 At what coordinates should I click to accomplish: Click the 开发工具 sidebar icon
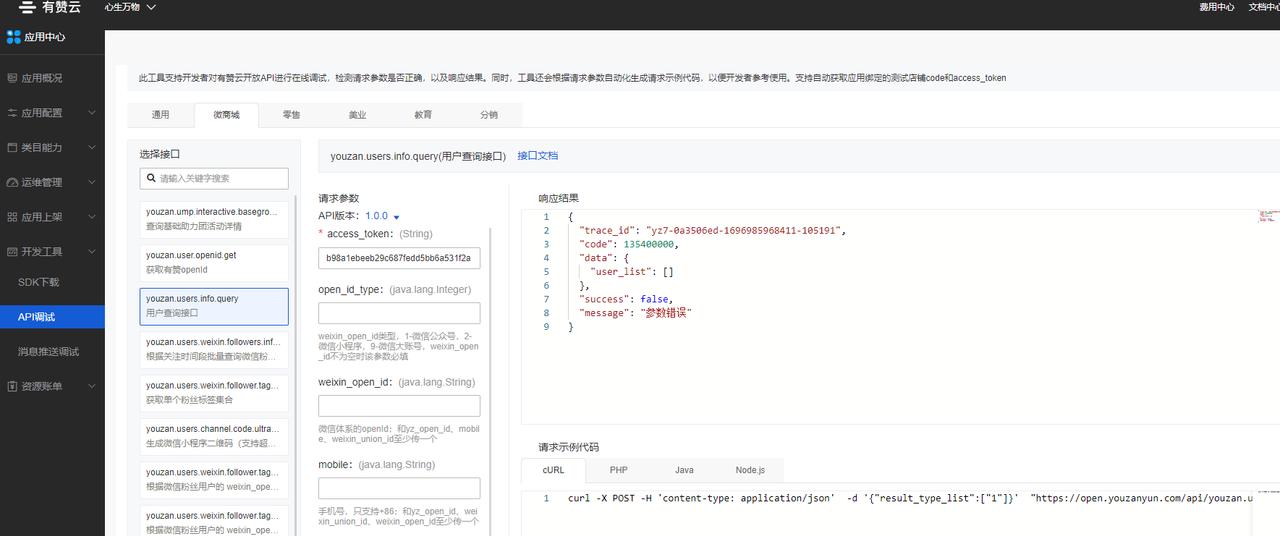coord(12,252)
